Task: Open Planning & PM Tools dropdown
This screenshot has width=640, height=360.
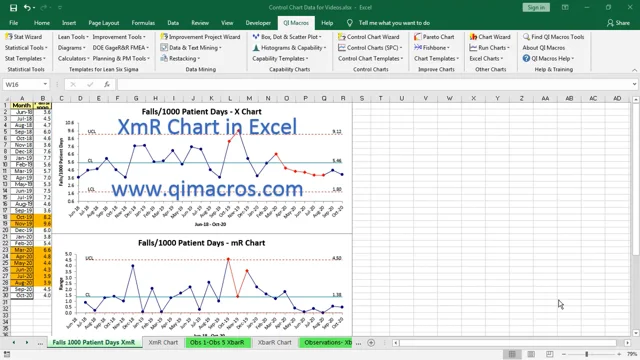Action: pos(121,58)
